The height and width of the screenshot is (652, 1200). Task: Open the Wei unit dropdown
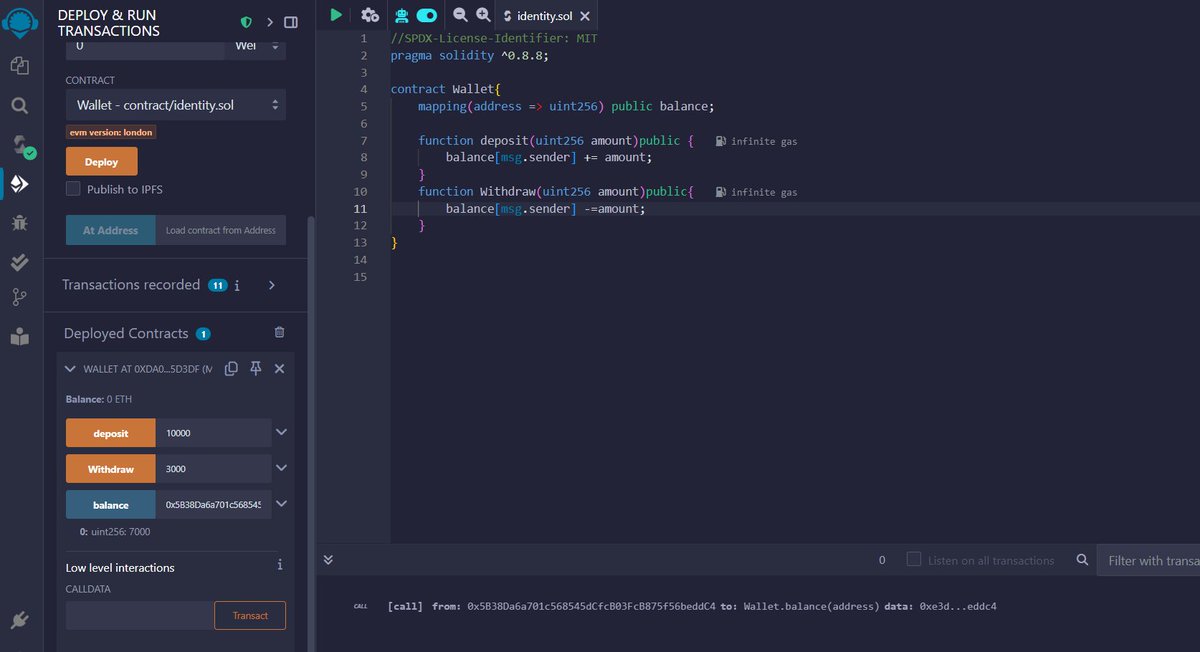click(x=258, y=46)
